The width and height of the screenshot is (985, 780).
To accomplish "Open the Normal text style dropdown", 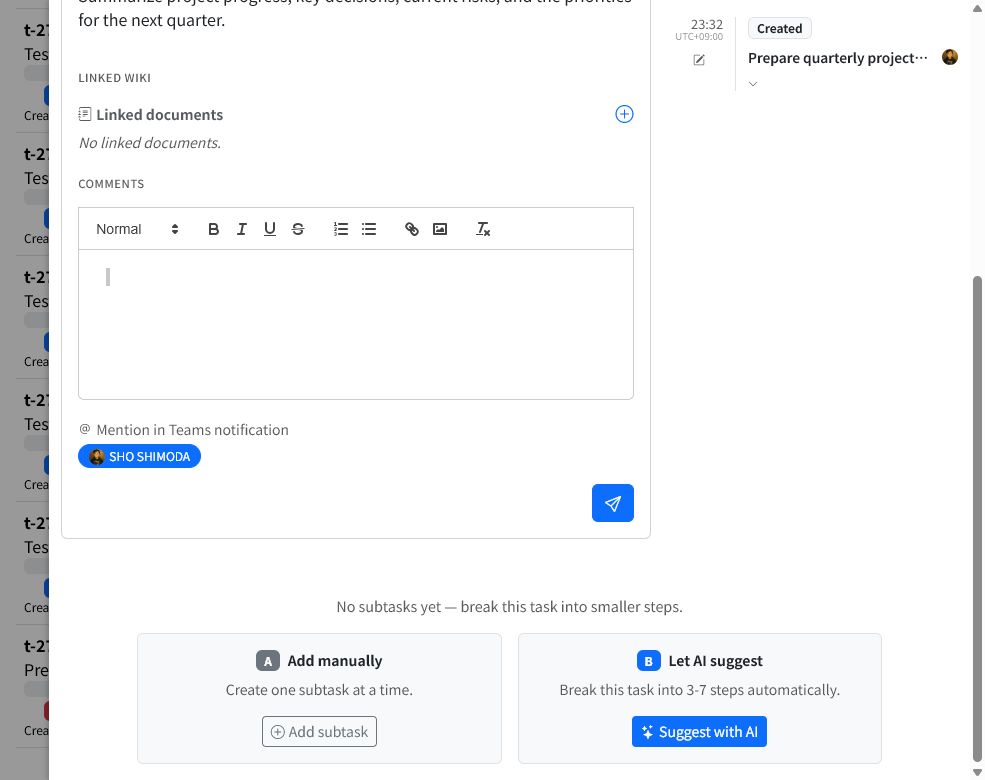I will pyautogui.click(x=137, y=229).
